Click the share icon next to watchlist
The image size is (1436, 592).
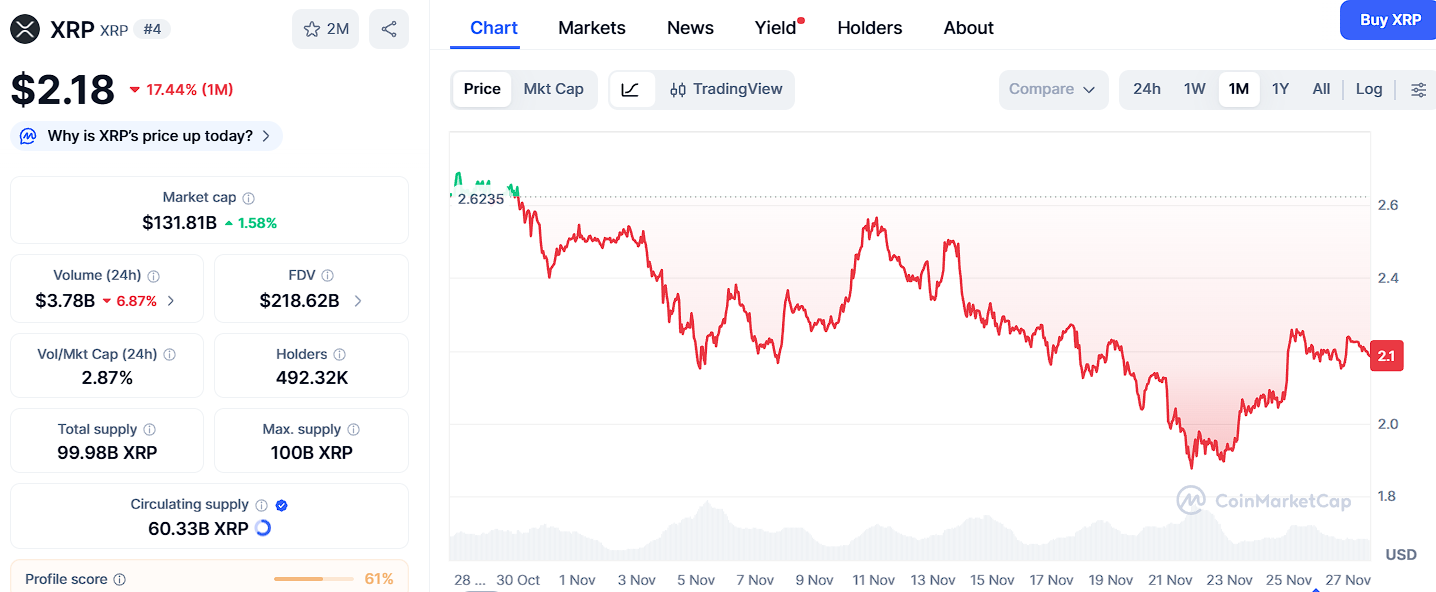(388, 29)
